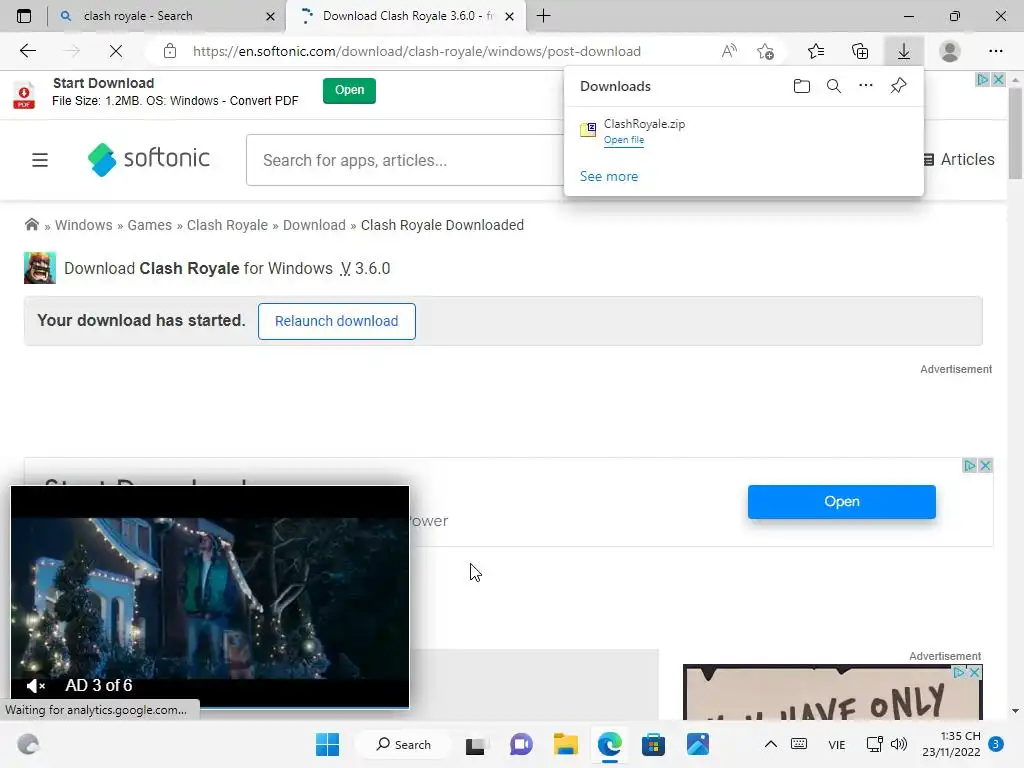Click the Microsoft Edge taskbar icon
The width and height of the screenshot is (1024, 768).
(609, 744)
